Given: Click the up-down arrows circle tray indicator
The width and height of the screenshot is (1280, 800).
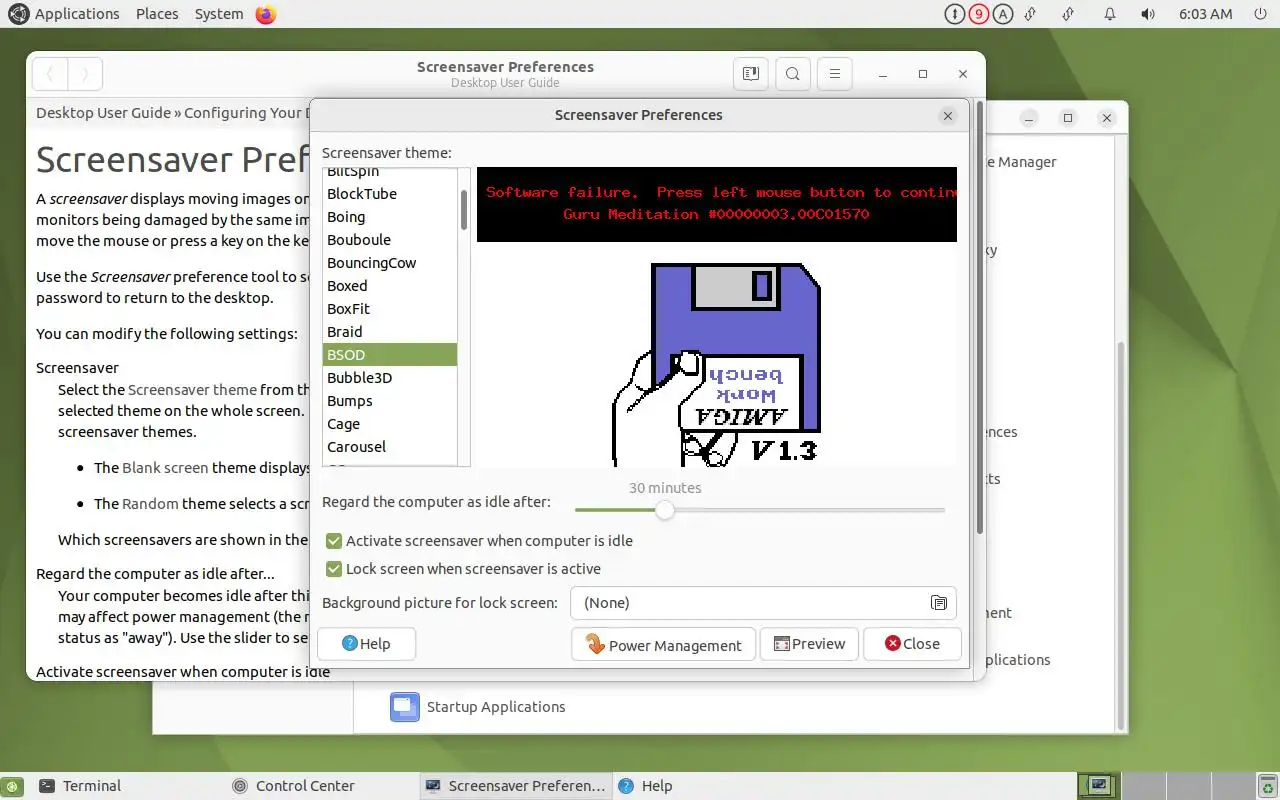Looking at the screenshot, I should [x=955, y=14].
